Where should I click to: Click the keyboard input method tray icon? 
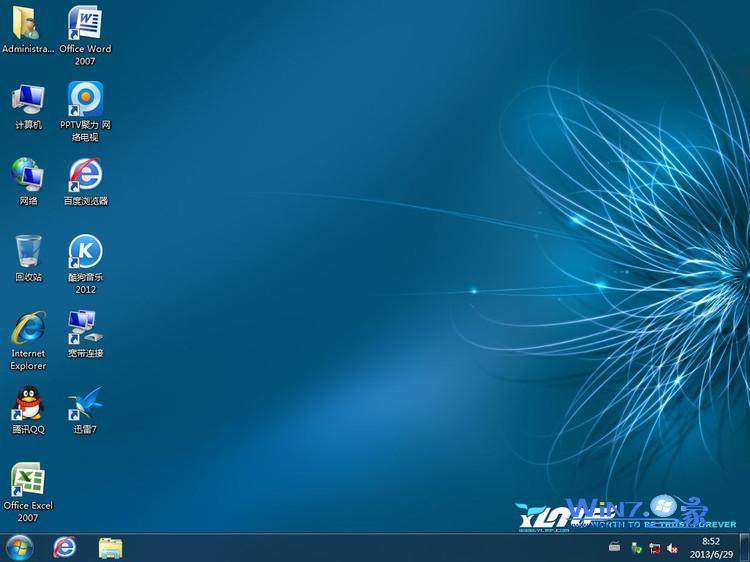coord(615,547)
